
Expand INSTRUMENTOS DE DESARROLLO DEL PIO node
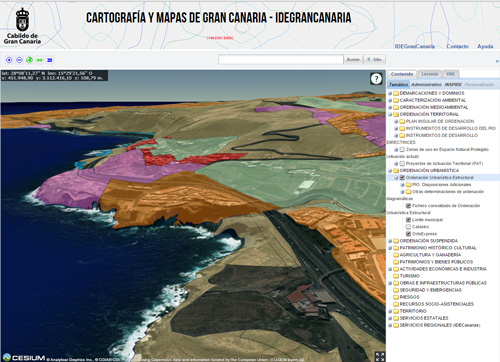396,128
